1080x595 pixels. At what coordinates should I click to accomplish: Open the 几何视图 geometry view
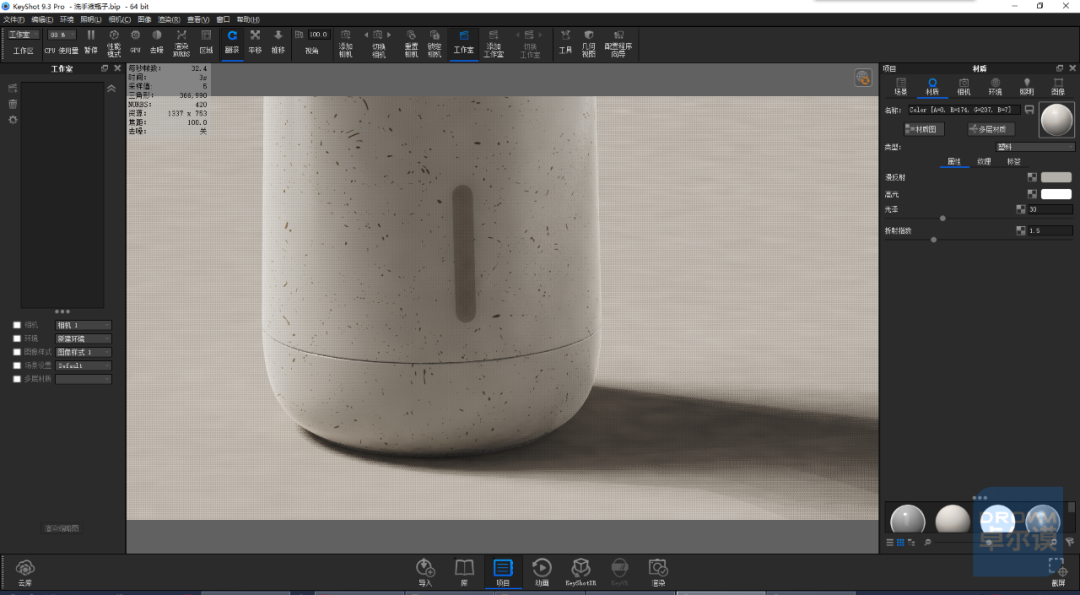588,43
